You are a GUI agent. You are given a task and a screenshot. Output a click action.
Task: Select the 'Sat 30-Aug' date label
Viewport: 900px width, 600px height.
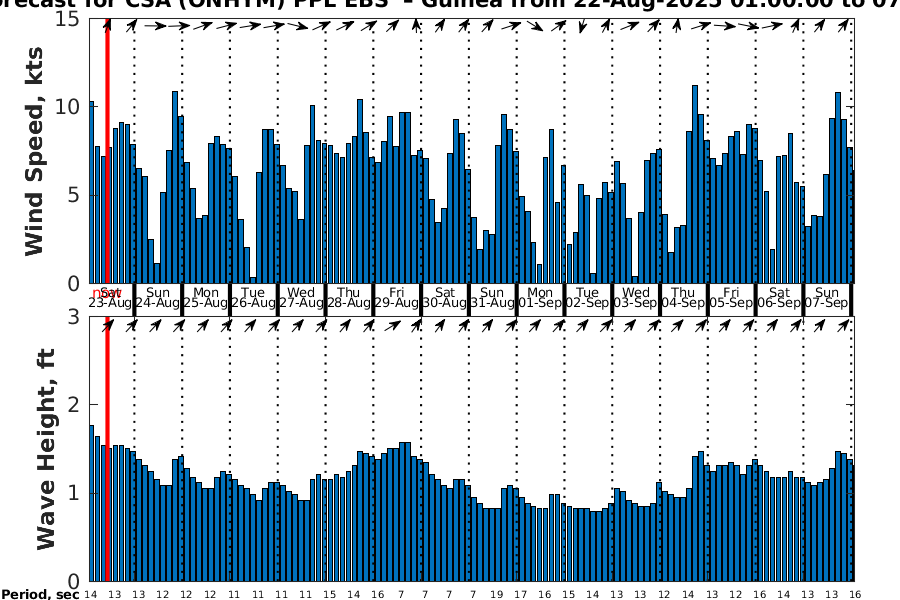445,297
